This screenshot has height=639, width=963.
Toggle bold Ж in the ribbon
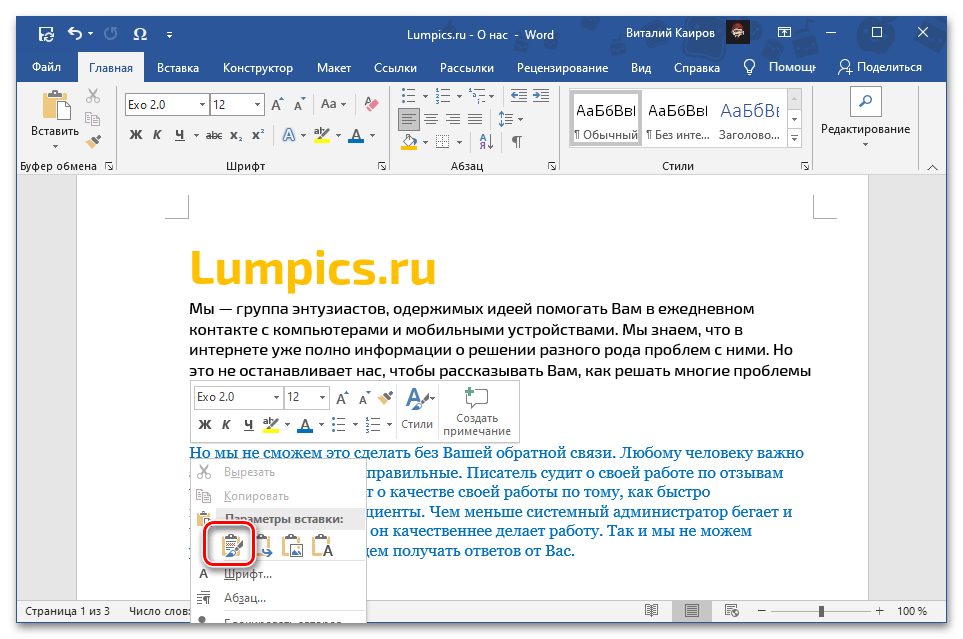pyautogui.click(x=135, y=136)
